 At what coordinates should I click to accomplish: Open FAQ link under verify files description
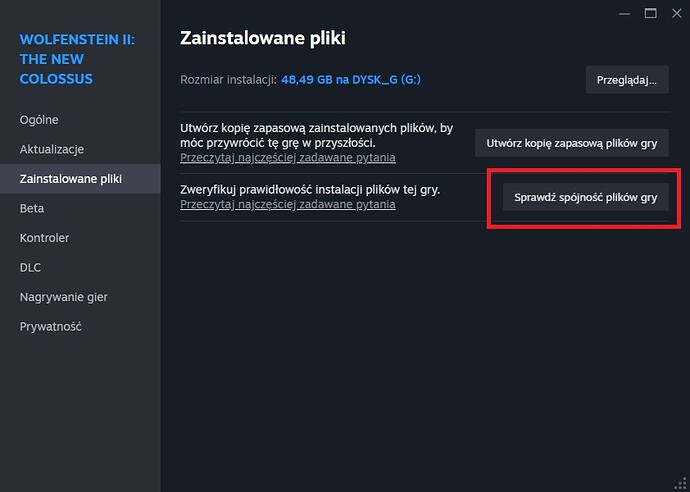tap(288, 204)
